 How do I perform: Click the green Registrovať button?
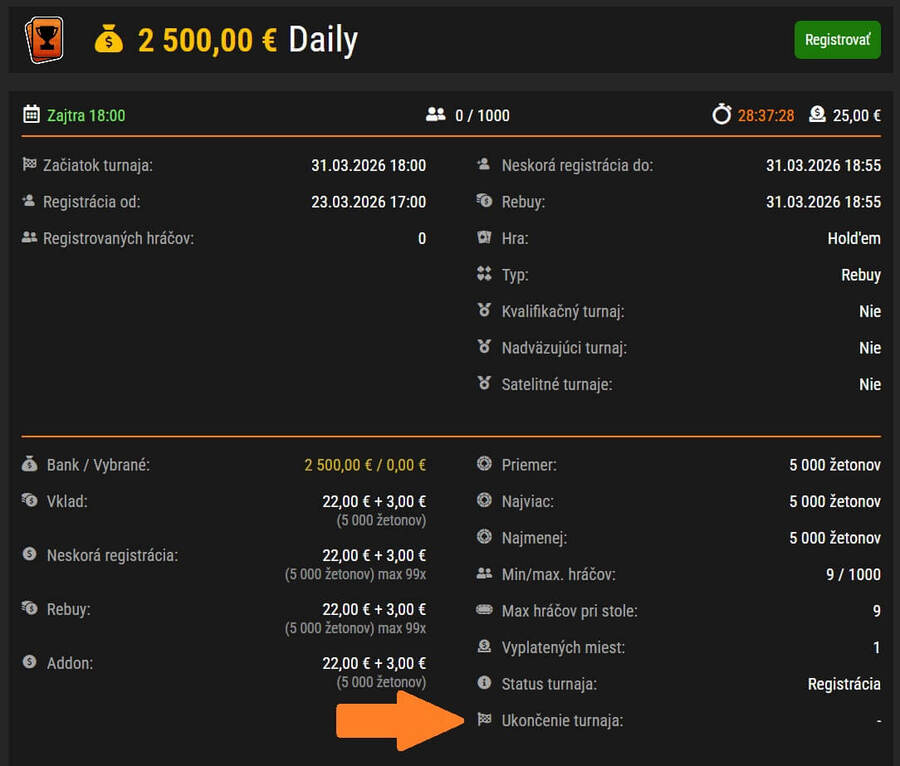click(837, 40)
